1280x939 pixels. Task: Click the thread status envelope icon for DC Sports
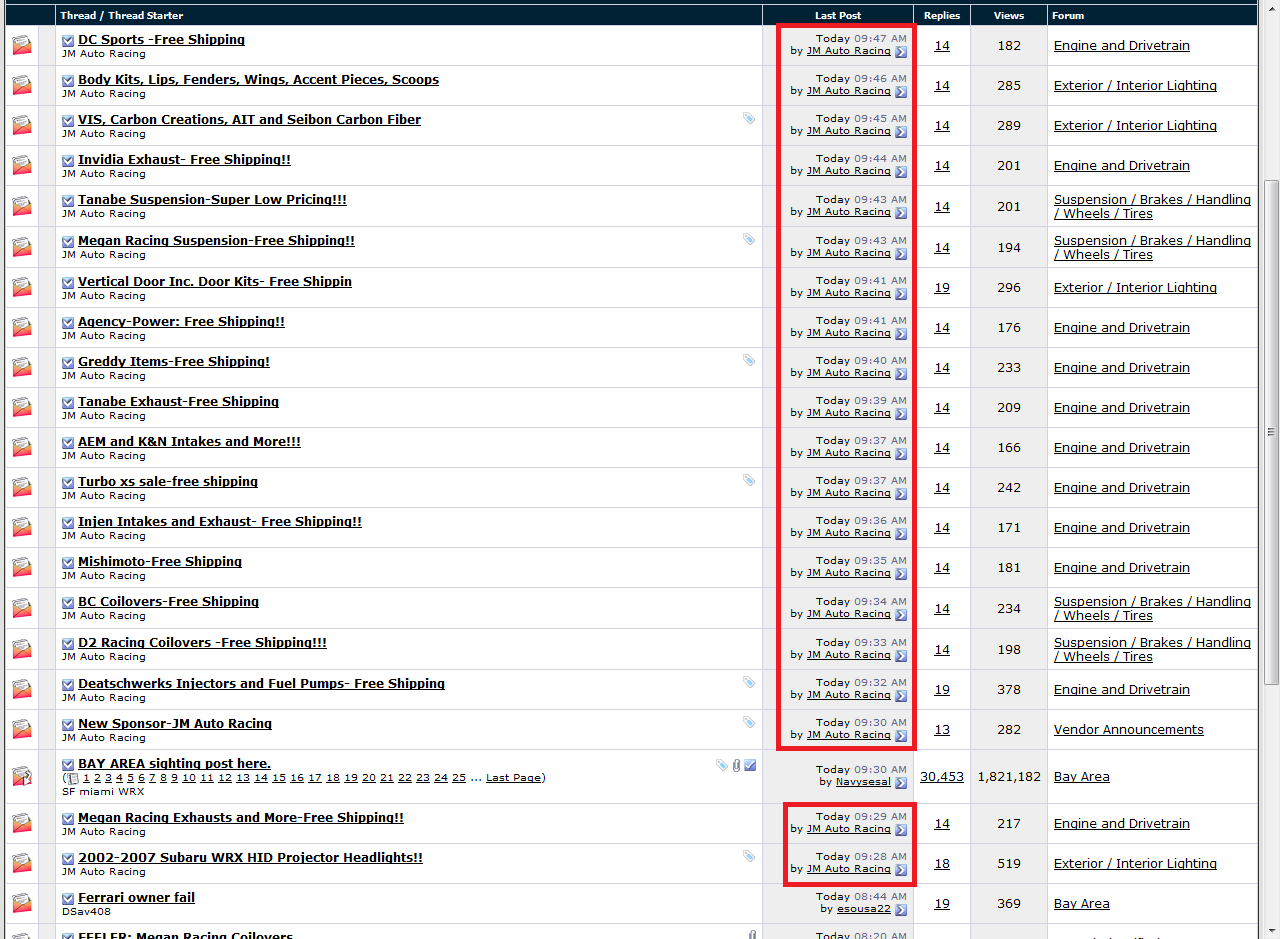pyautogui.click(x=22, y=45)
